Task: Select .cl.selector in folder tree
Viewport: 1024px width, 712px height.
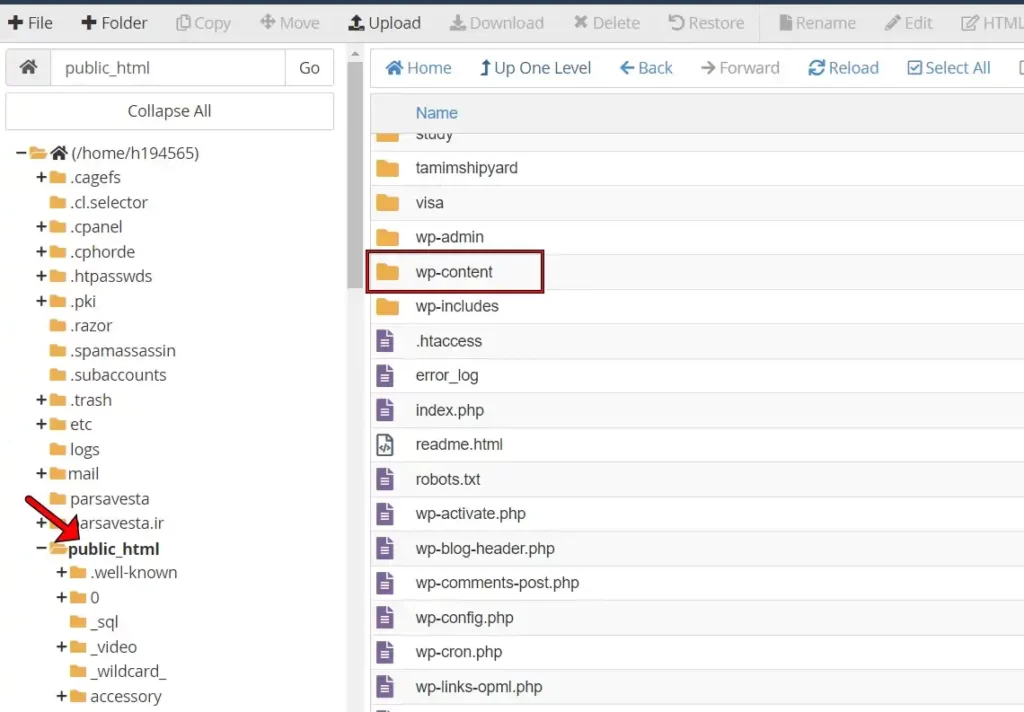Action: (x=108, y=202)
